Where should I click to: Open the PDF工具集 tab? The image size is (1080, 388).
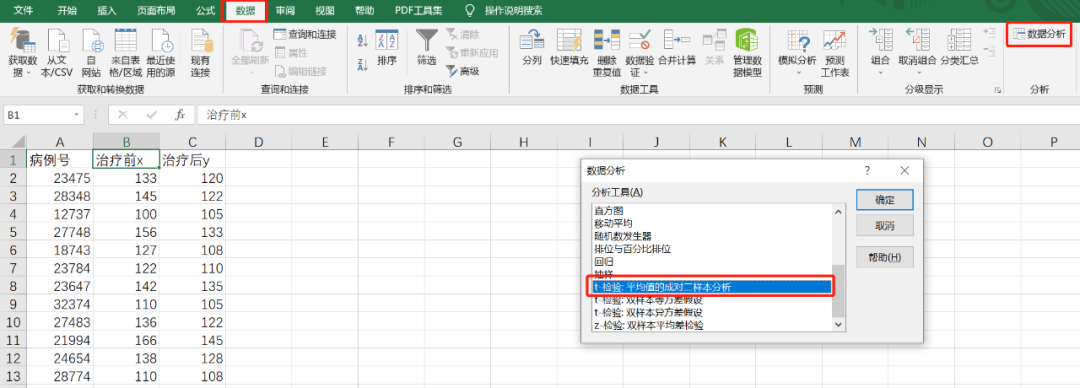pyautogui.click(x=419, y=10)
